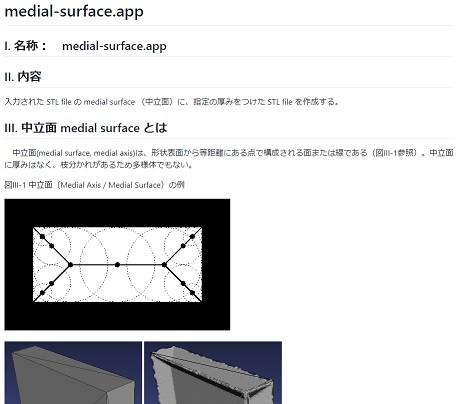Click the III. 中立面 medial surface とは heading
This screenshot has width=466, height=404.
[86, 128]
